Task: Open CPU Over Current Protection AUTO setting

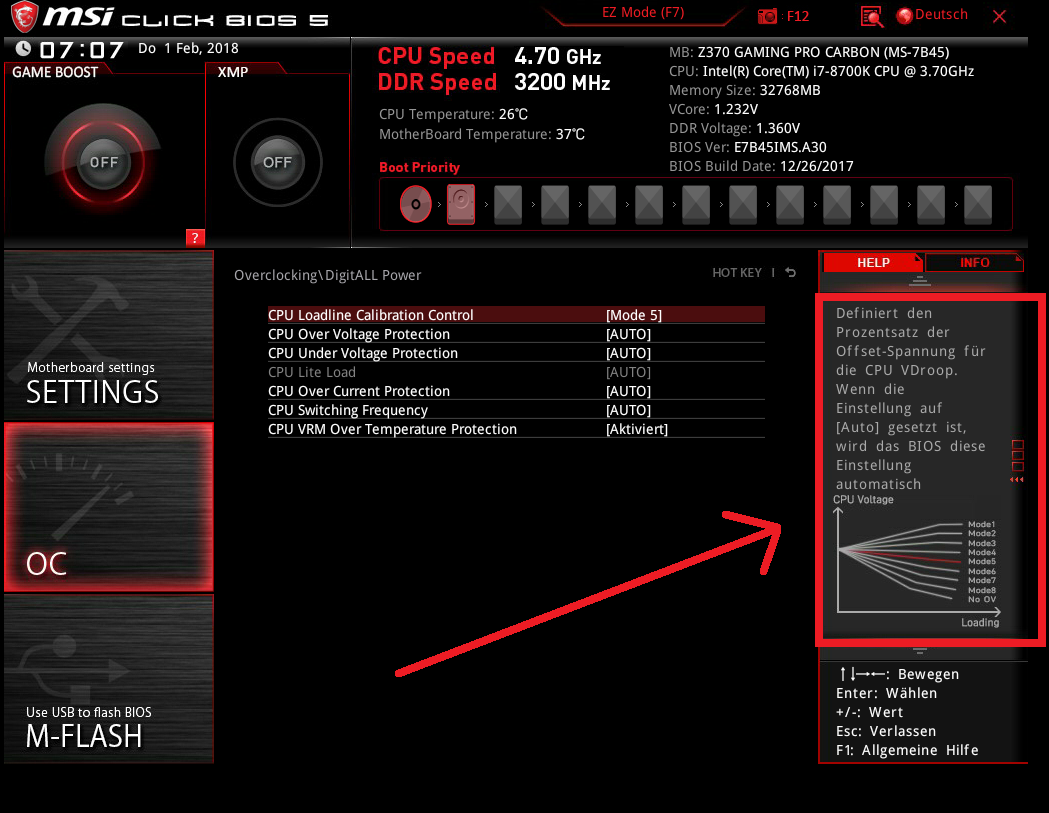Action: click(628, 391)
